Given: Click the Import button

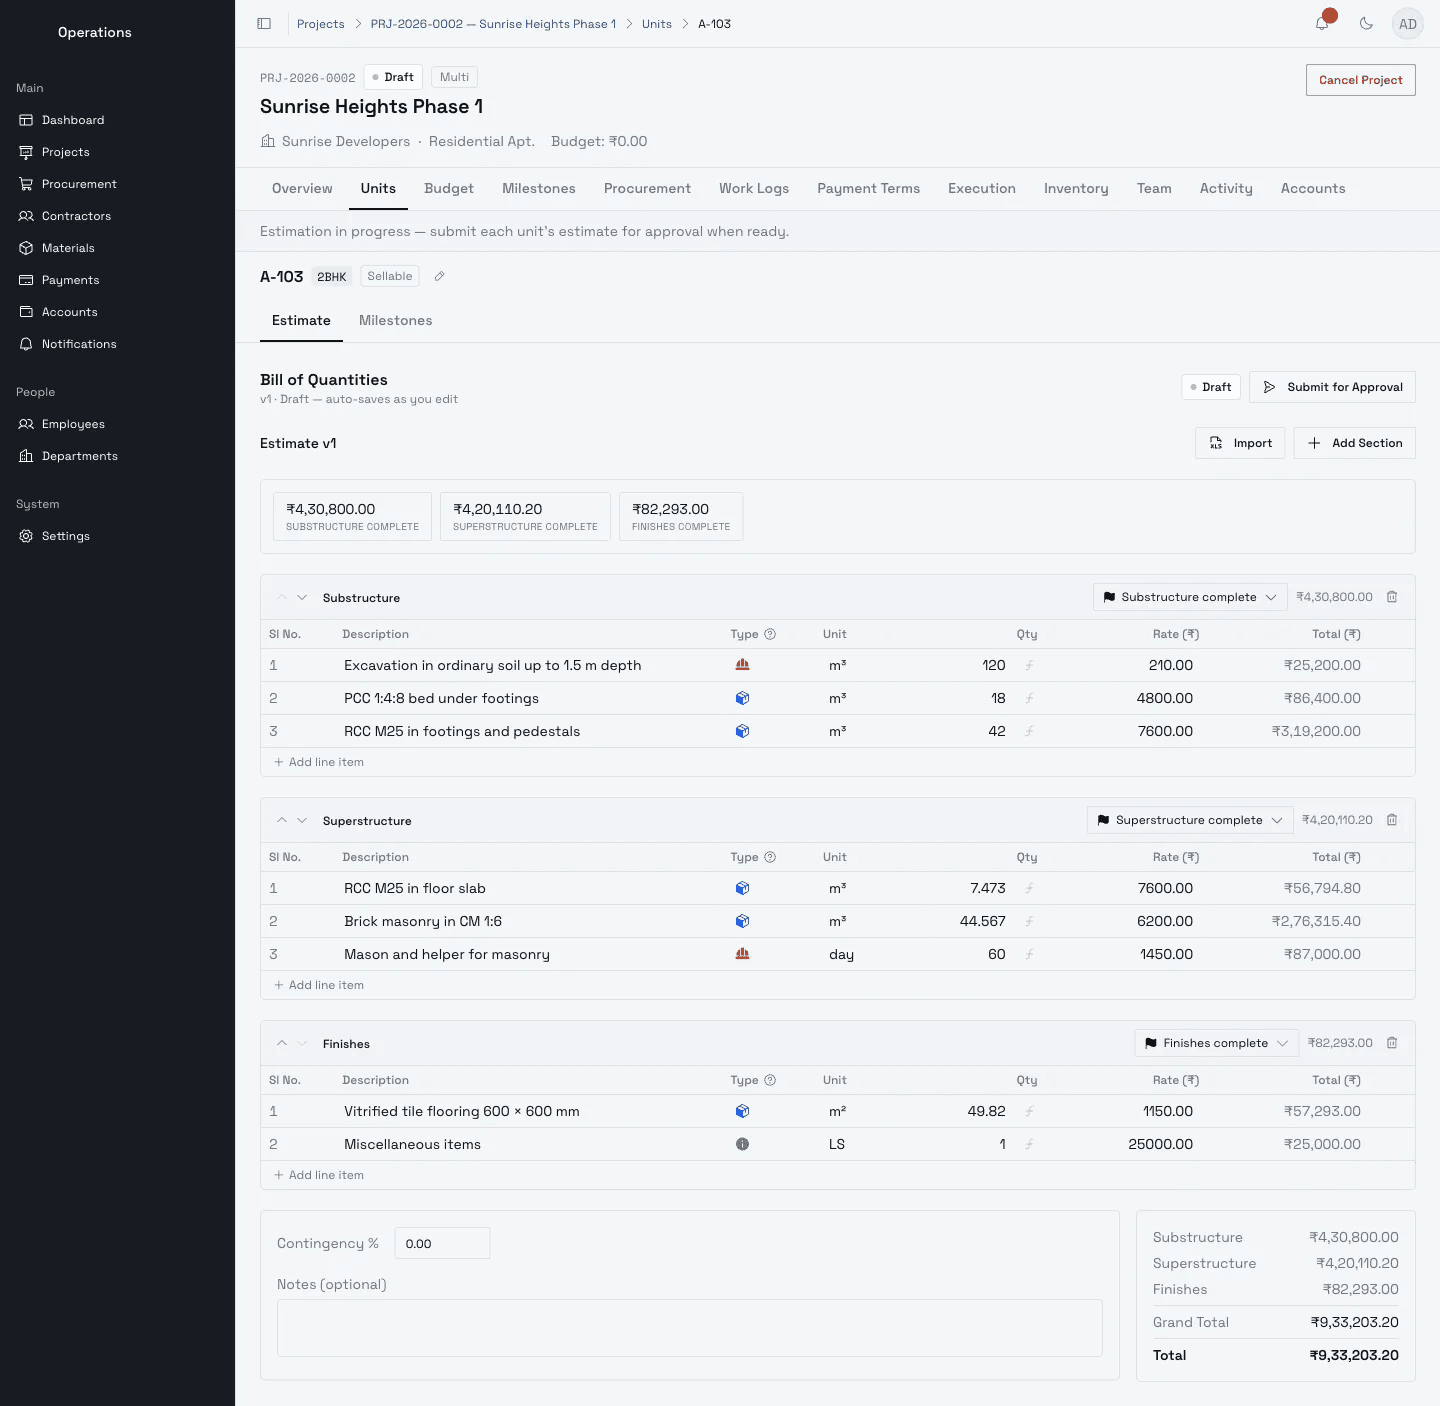Looking at the screenshot, I should [x=1240, y=443].
